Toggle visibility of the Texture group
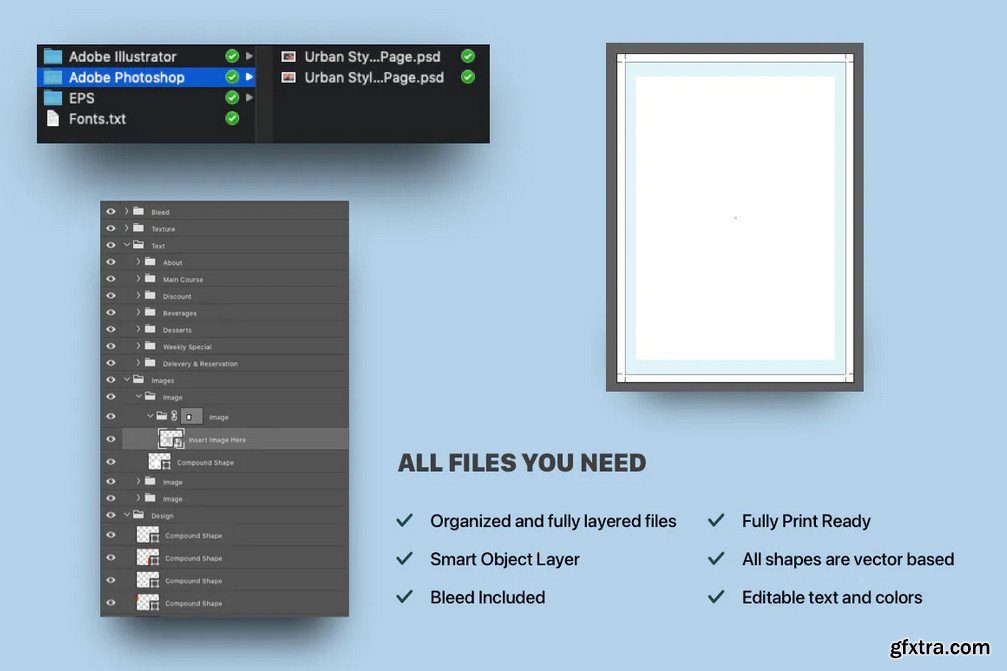 tap(111, 229)
